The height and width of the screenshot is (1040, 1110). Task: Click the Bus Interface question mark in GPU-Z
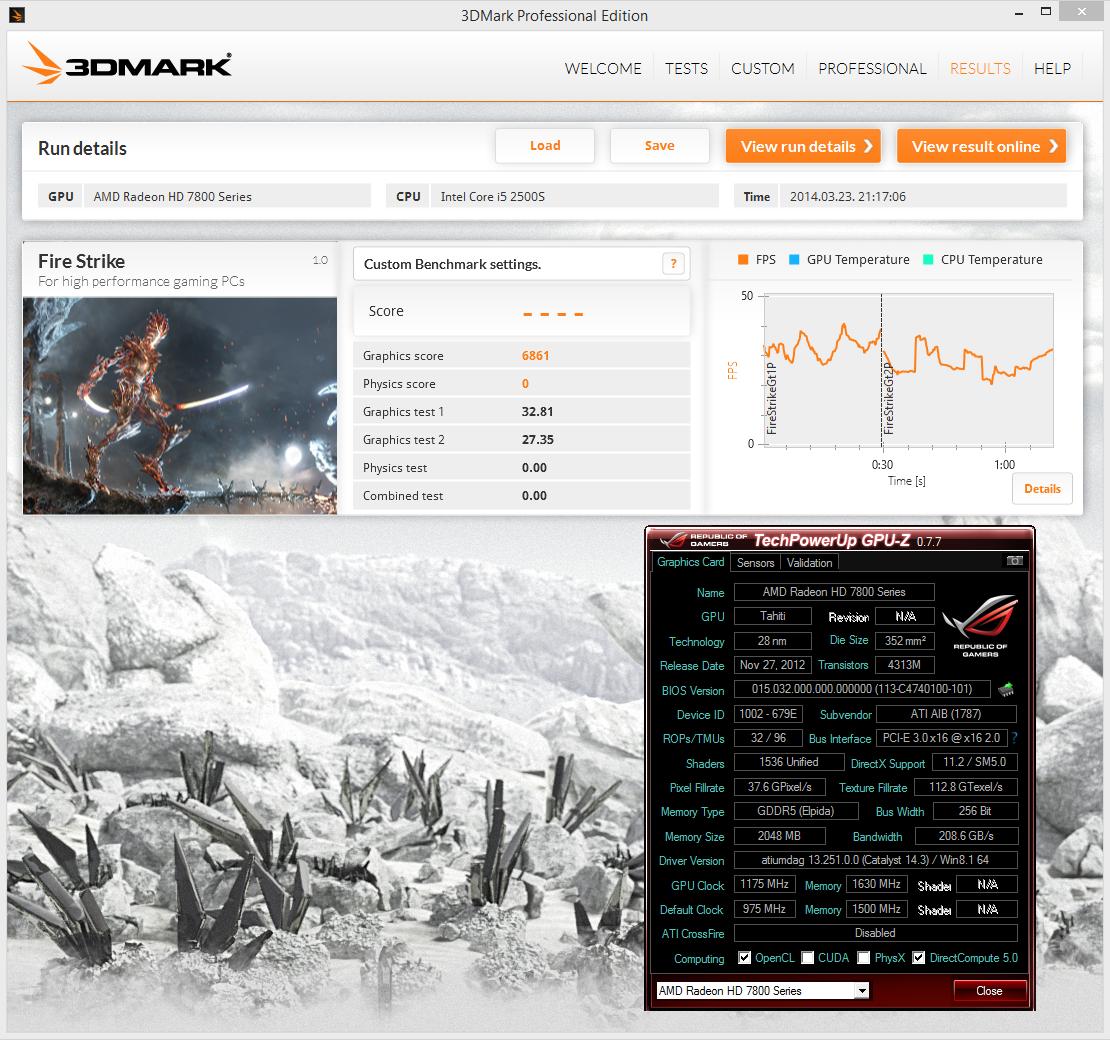1014,738
